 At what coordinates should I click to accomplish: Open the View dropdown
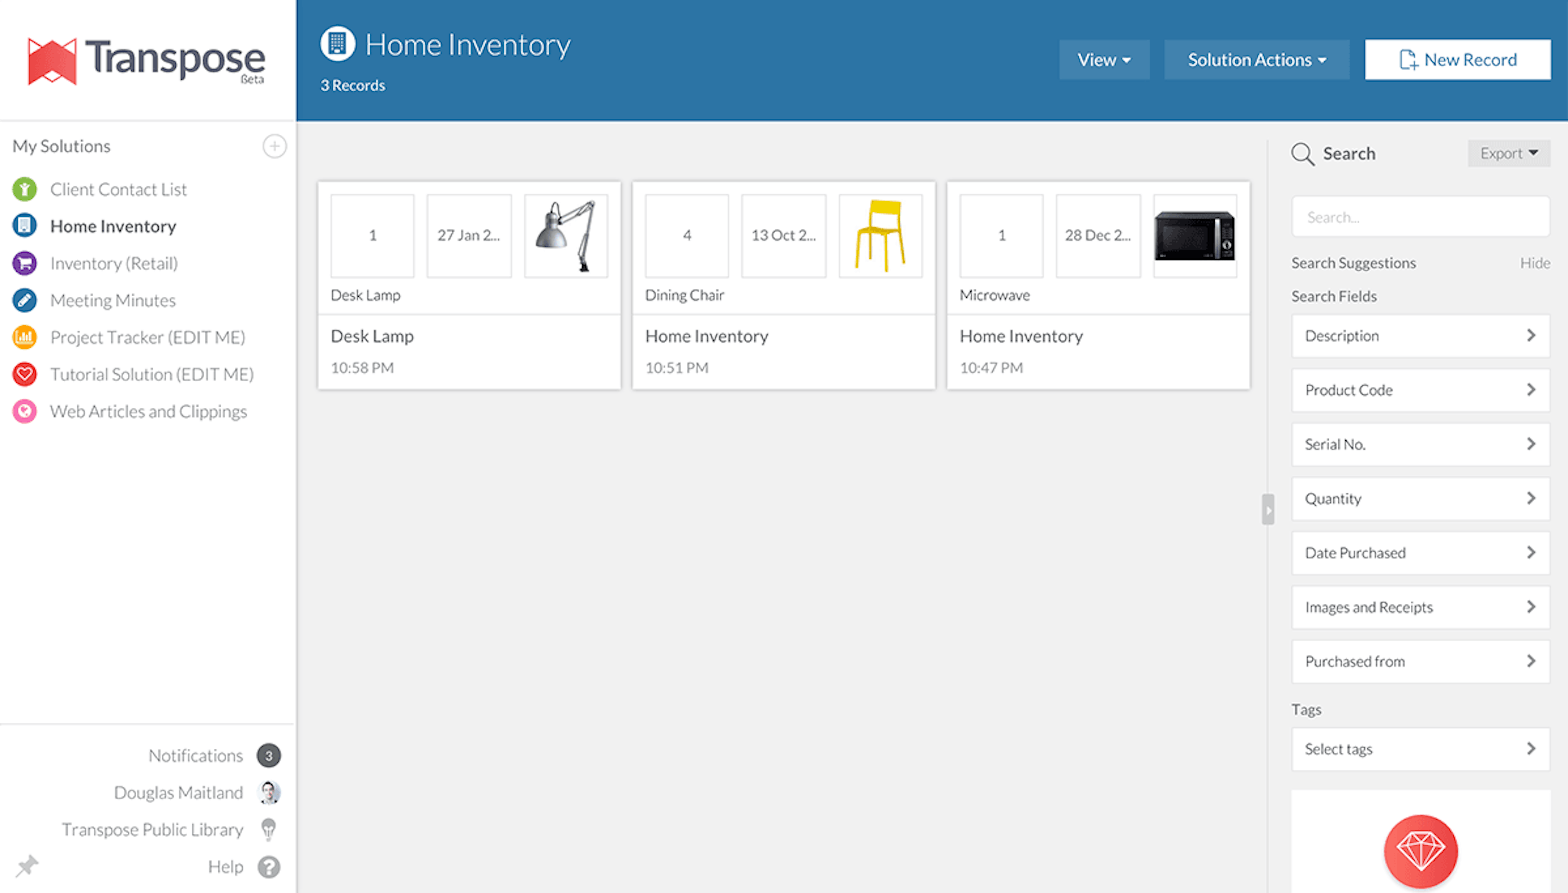click(x=1104, y=60)
